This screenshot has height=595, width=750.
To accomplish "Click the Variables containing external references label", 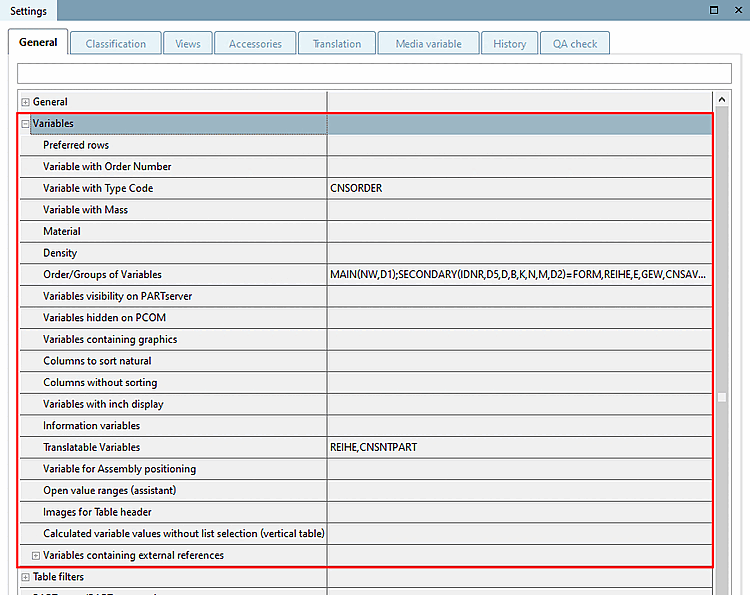I will [x=133, y=555].
